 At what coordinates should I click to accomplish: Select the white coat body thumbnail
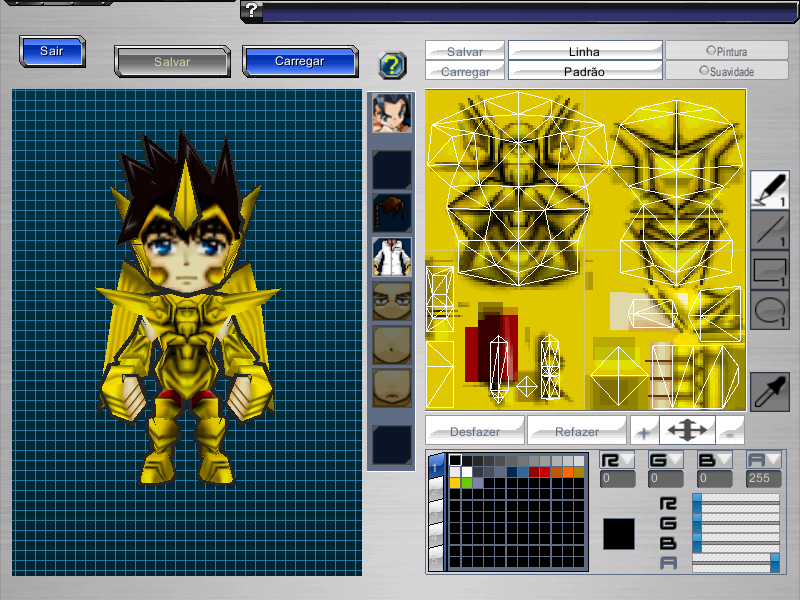[392, 257]
